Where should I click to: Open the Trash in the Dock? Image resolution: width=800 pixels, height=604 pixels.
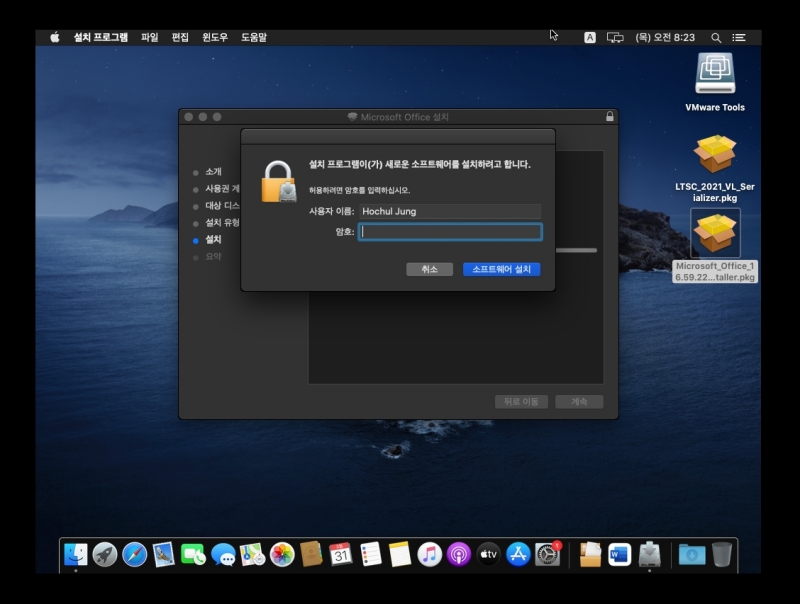click(721, 555)
